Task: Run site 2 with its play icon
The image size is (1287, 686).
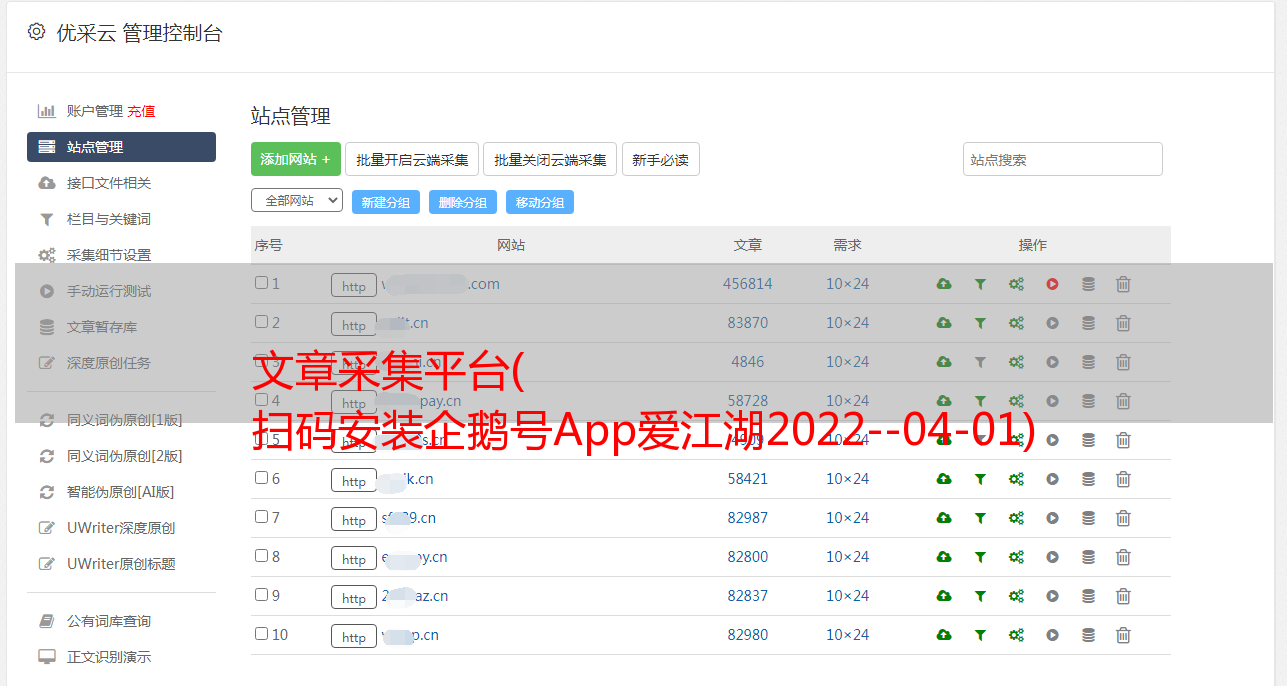Action: click(x=1052, y=323)
